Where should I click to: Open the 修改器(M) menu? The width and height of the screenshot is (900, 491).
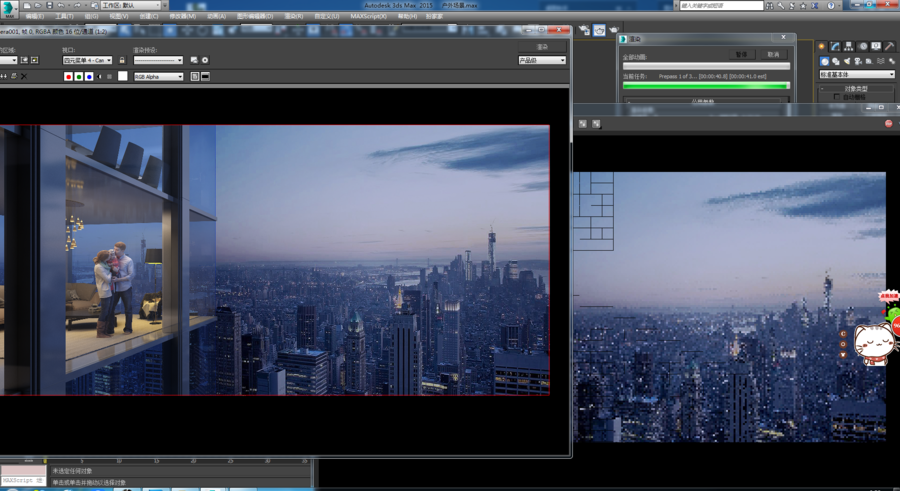[183, 16]
